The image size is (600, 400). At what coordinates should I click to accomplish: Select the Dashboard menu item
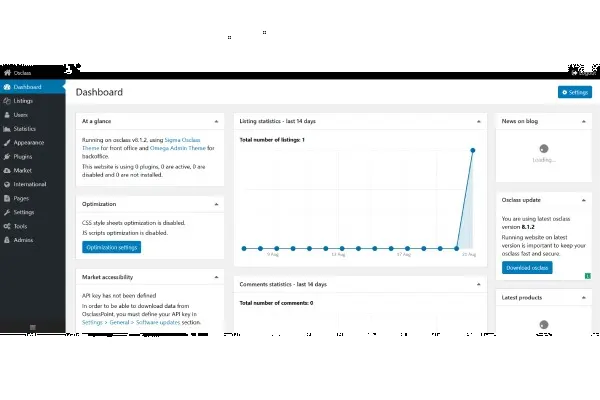(x=27, y=87)
